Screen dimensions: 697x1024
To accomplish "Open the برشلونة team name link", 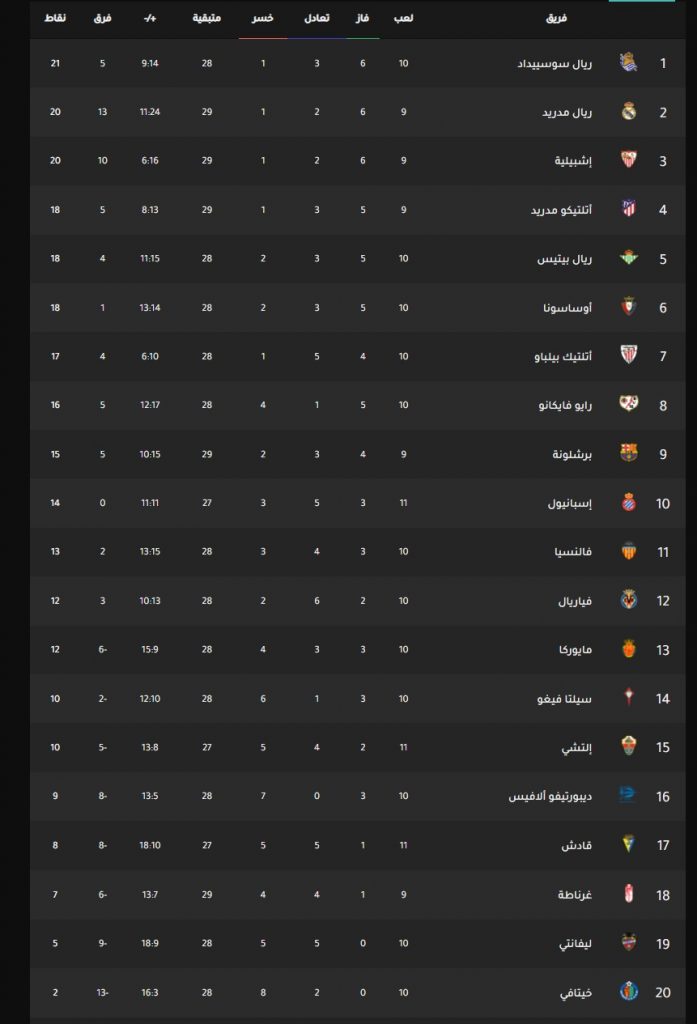I will click(x=572, y=454).
